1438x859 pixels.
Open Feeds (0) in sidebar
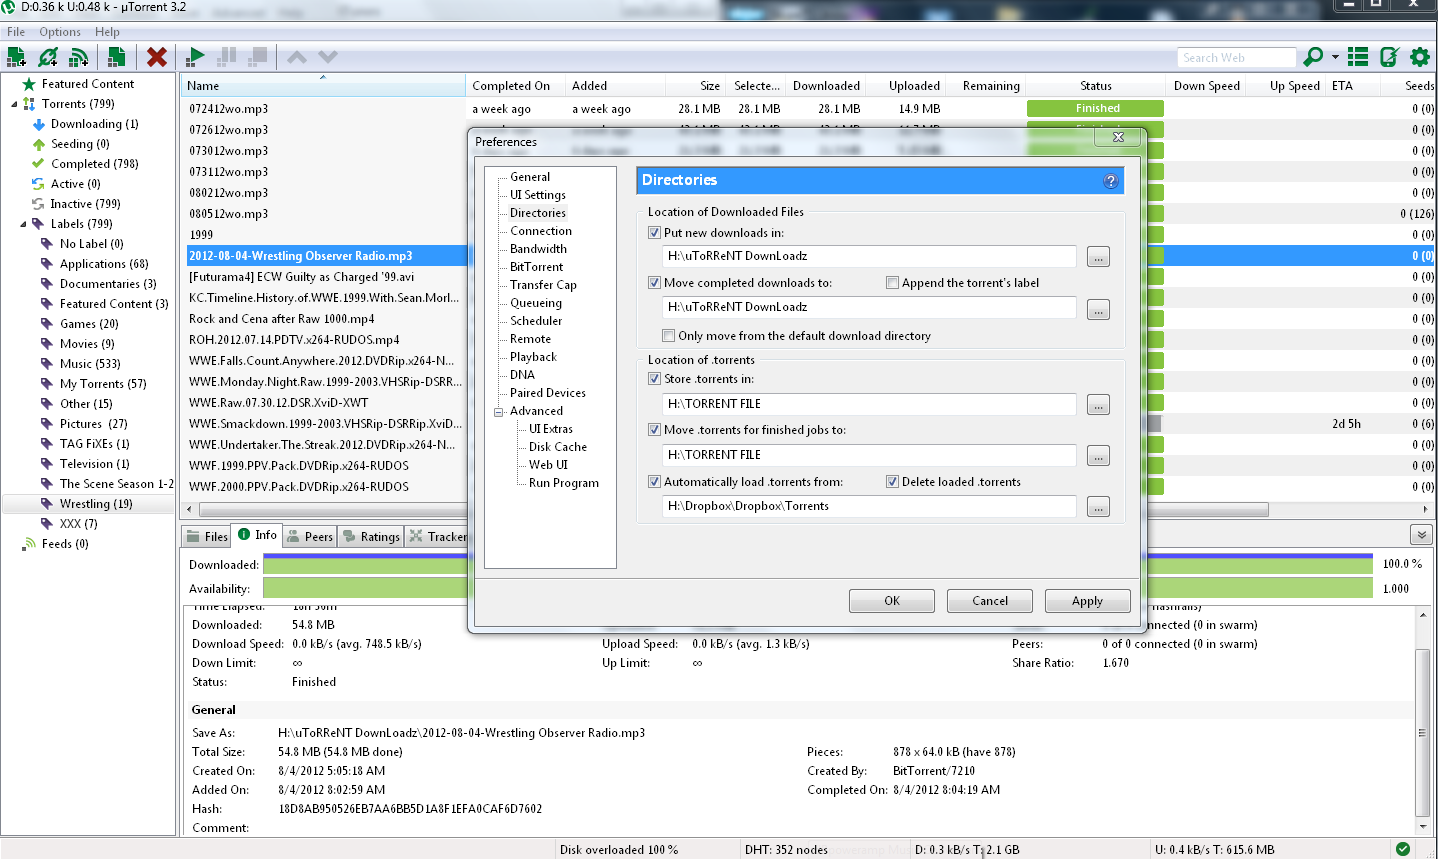[x=65, y=544]
